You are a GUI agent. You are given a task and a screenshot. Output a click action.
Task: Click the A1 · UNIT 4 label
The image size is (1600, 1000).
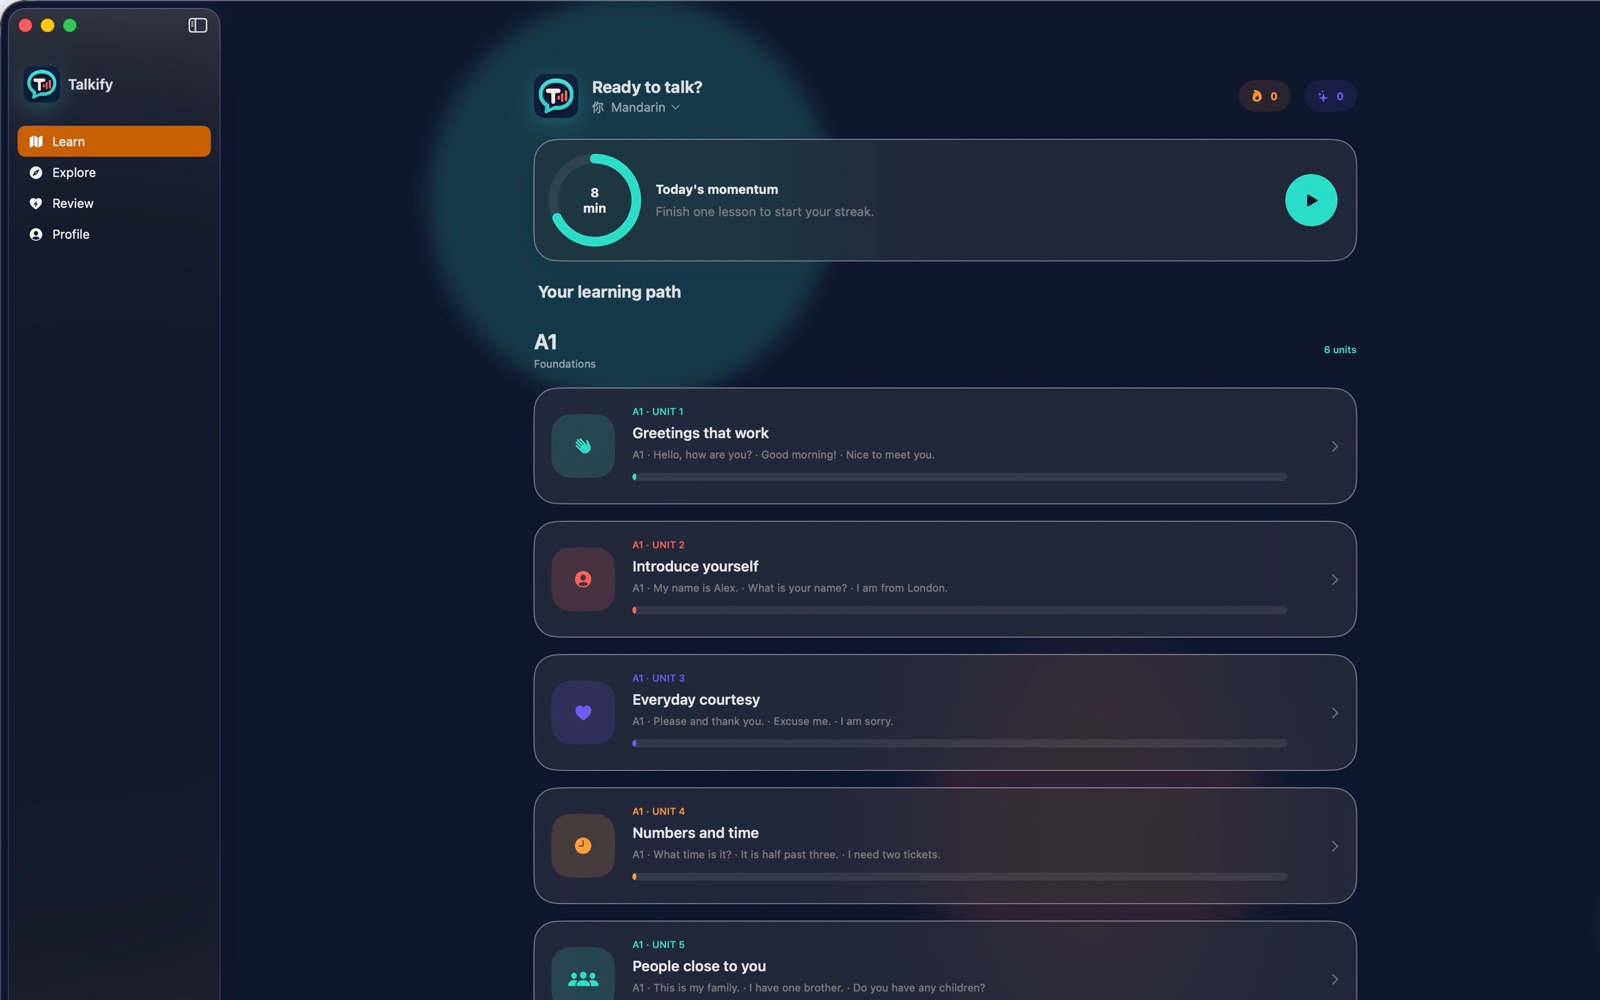(658, 811)
